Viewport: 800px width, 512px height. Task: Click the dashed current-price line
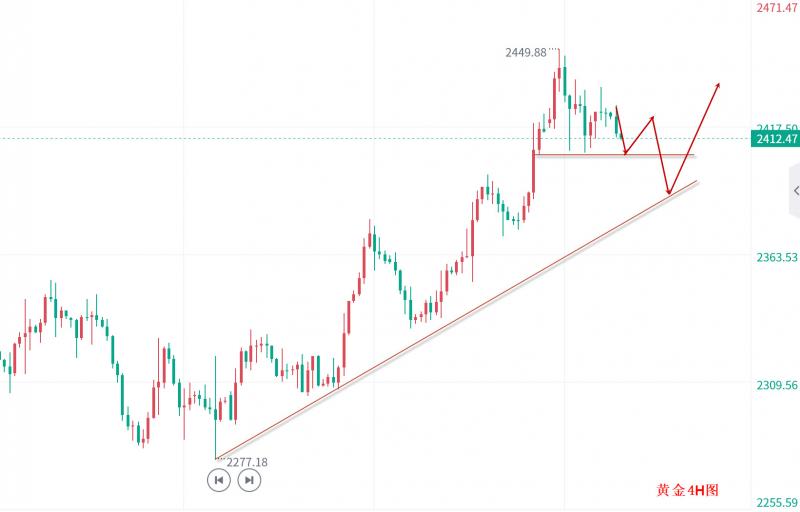point(300,138)
